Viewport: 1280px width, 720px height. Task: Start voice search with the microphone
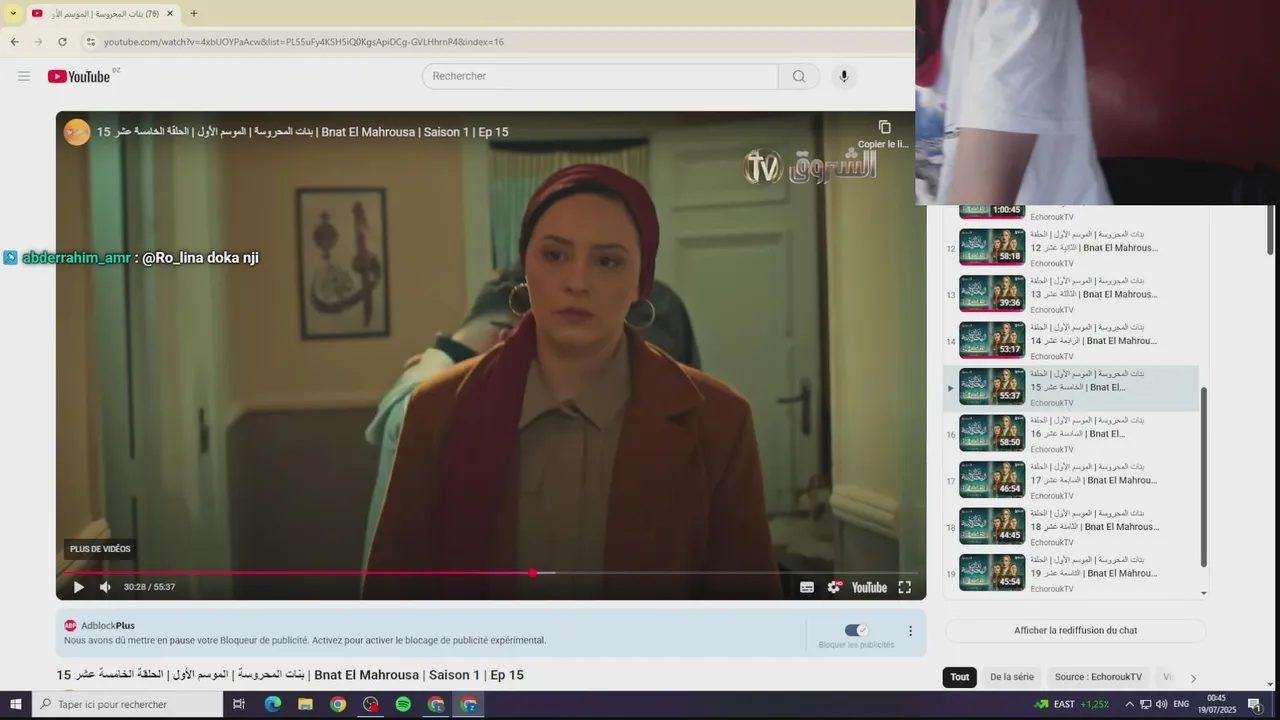tap(844, 76)
